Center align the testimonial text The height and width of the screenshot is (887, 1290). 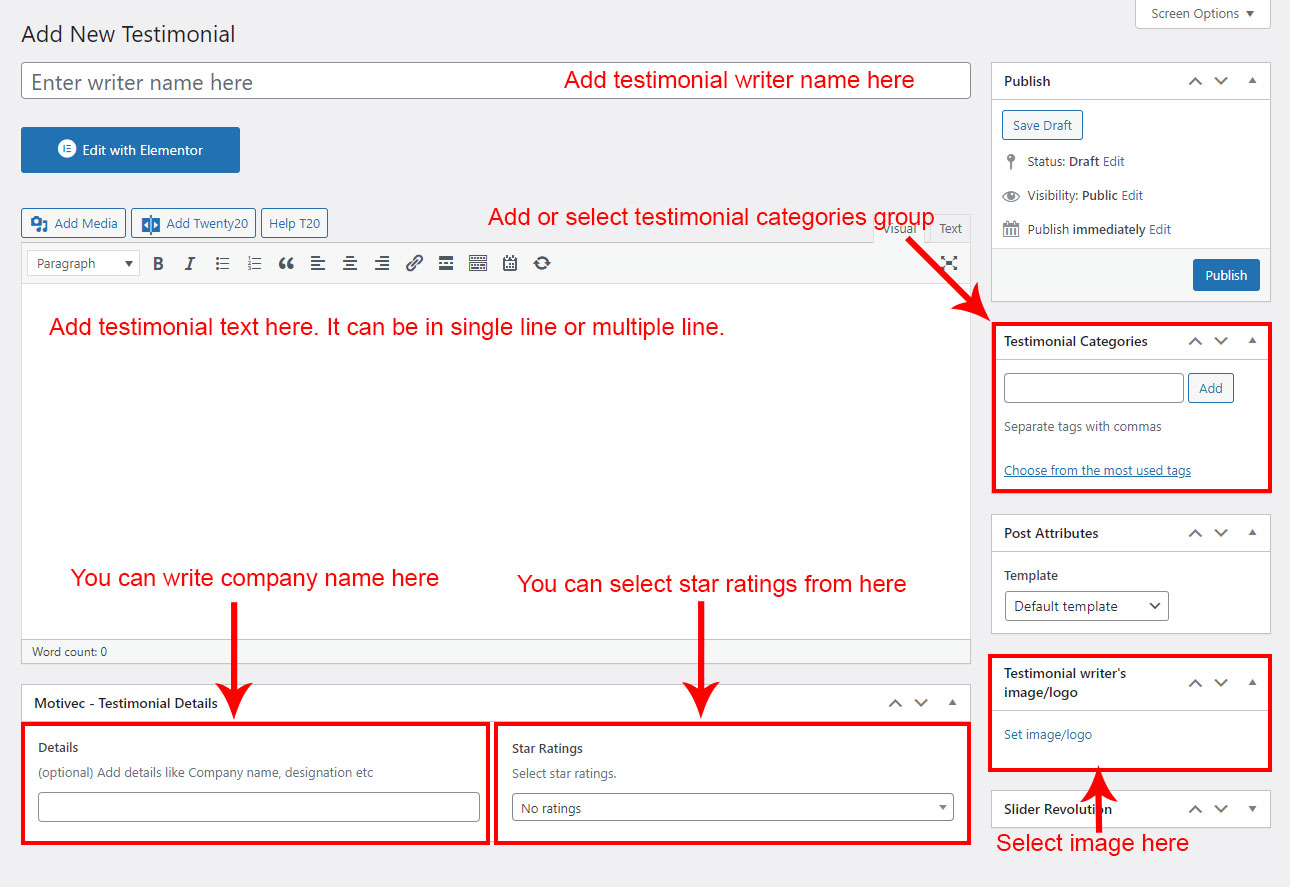pos(350,264)
